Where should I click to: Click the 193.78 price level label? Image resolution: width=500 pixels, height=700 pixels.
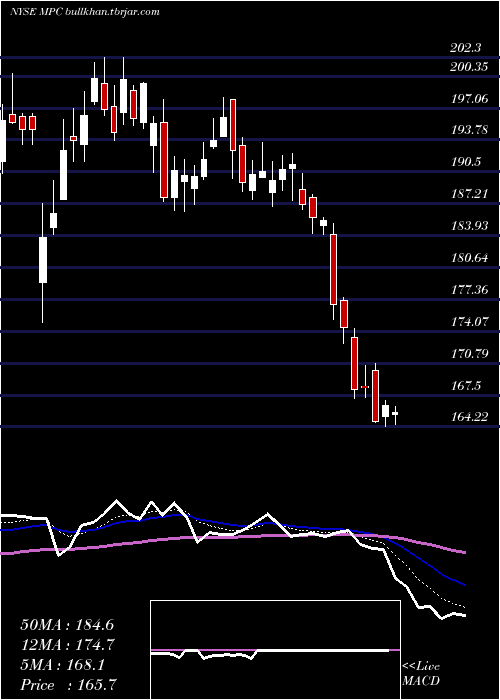coord(469,130)
